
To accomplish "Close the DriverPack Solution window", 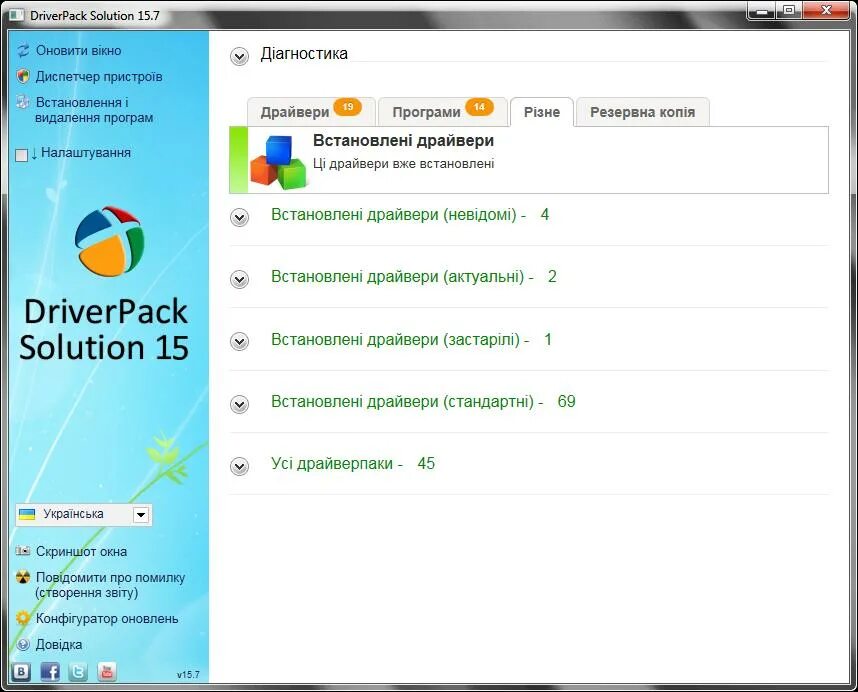I will click(826, 10).
